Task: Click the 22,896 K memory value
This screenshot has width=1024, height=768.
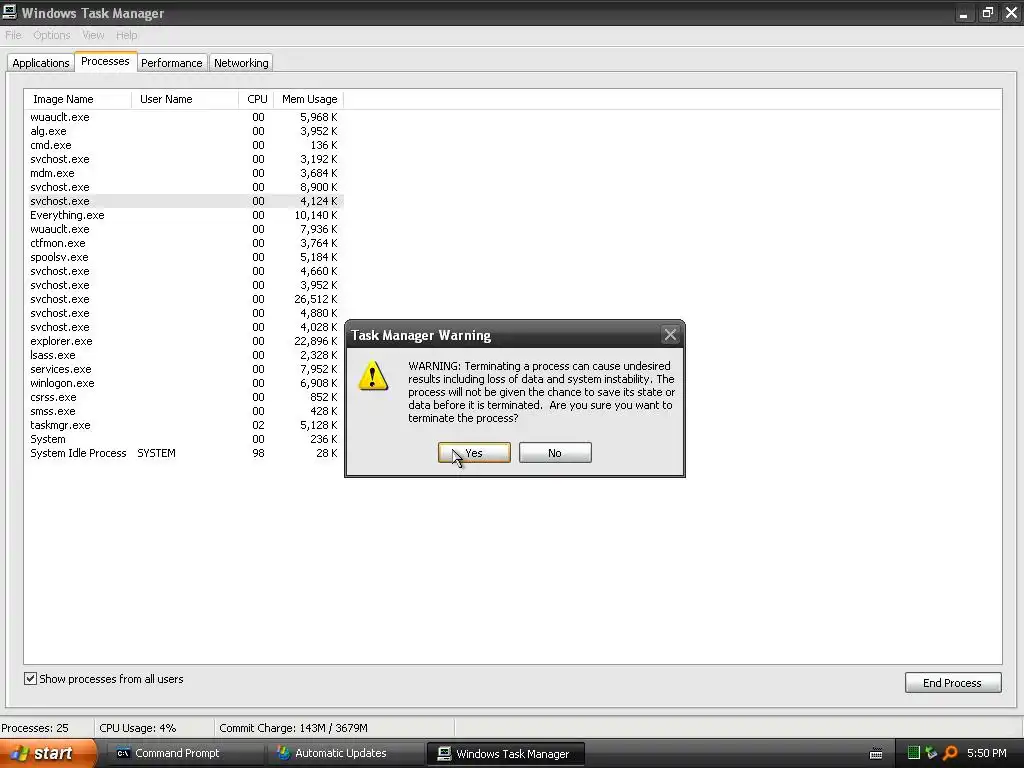Action: pos(315,341)
